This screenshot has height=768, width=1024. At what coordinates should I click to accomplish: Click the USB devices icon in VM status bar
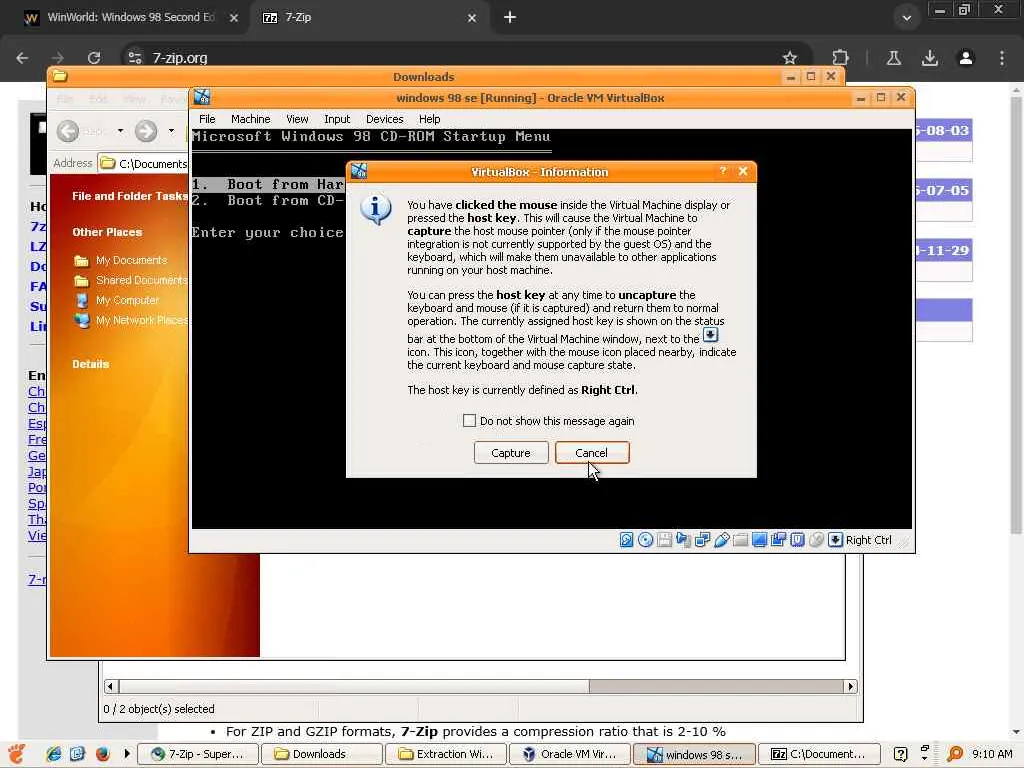pos(721,539)
